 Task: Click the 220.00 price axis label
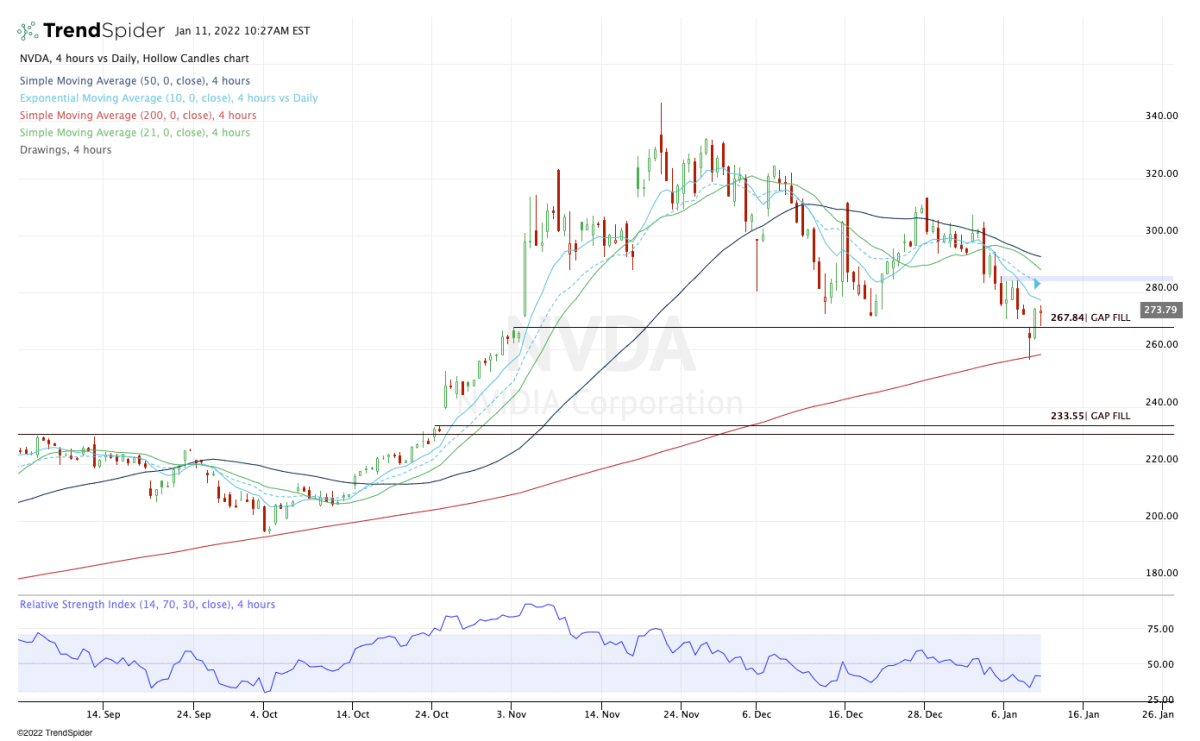tap(1162, 459)
